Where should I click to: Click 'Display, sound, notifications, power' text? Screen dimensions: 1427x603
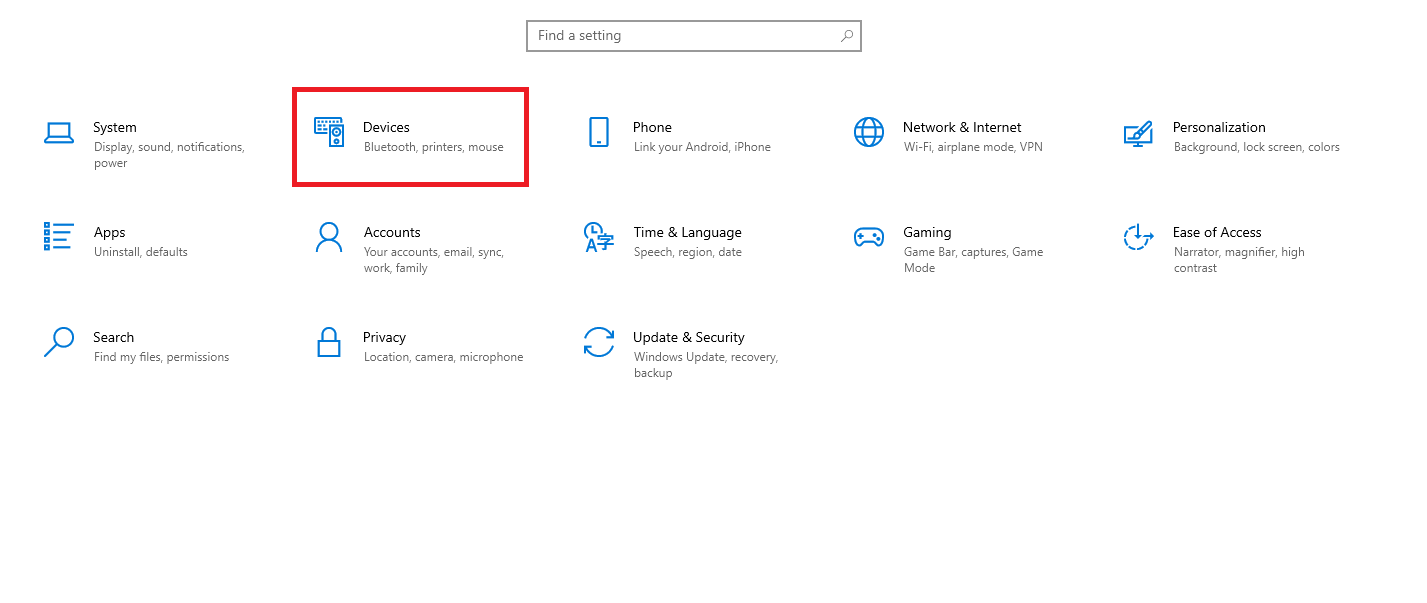169,155
